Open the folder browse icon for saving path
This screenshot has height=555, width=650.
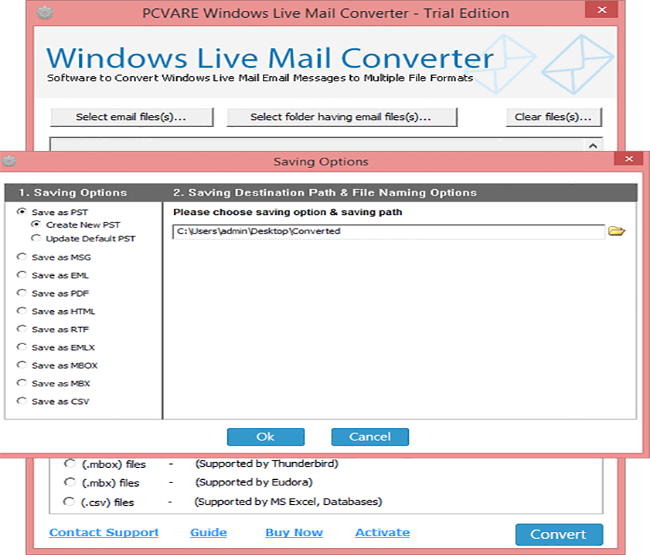(616, 231)
